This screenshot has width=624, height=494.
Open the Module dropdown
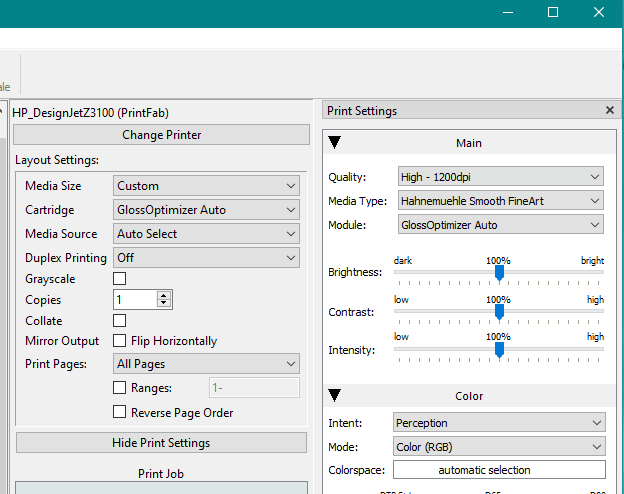[501, 225]
